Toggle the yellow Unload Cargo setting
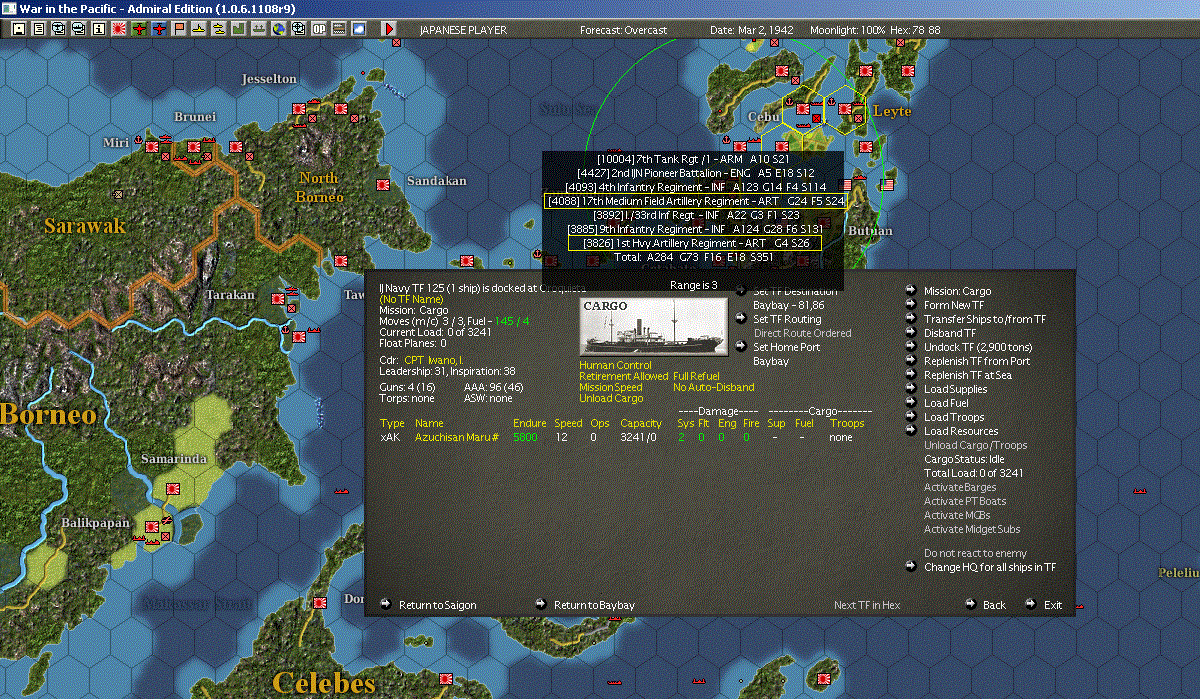 pyautogui.click(x=609, y=398)
